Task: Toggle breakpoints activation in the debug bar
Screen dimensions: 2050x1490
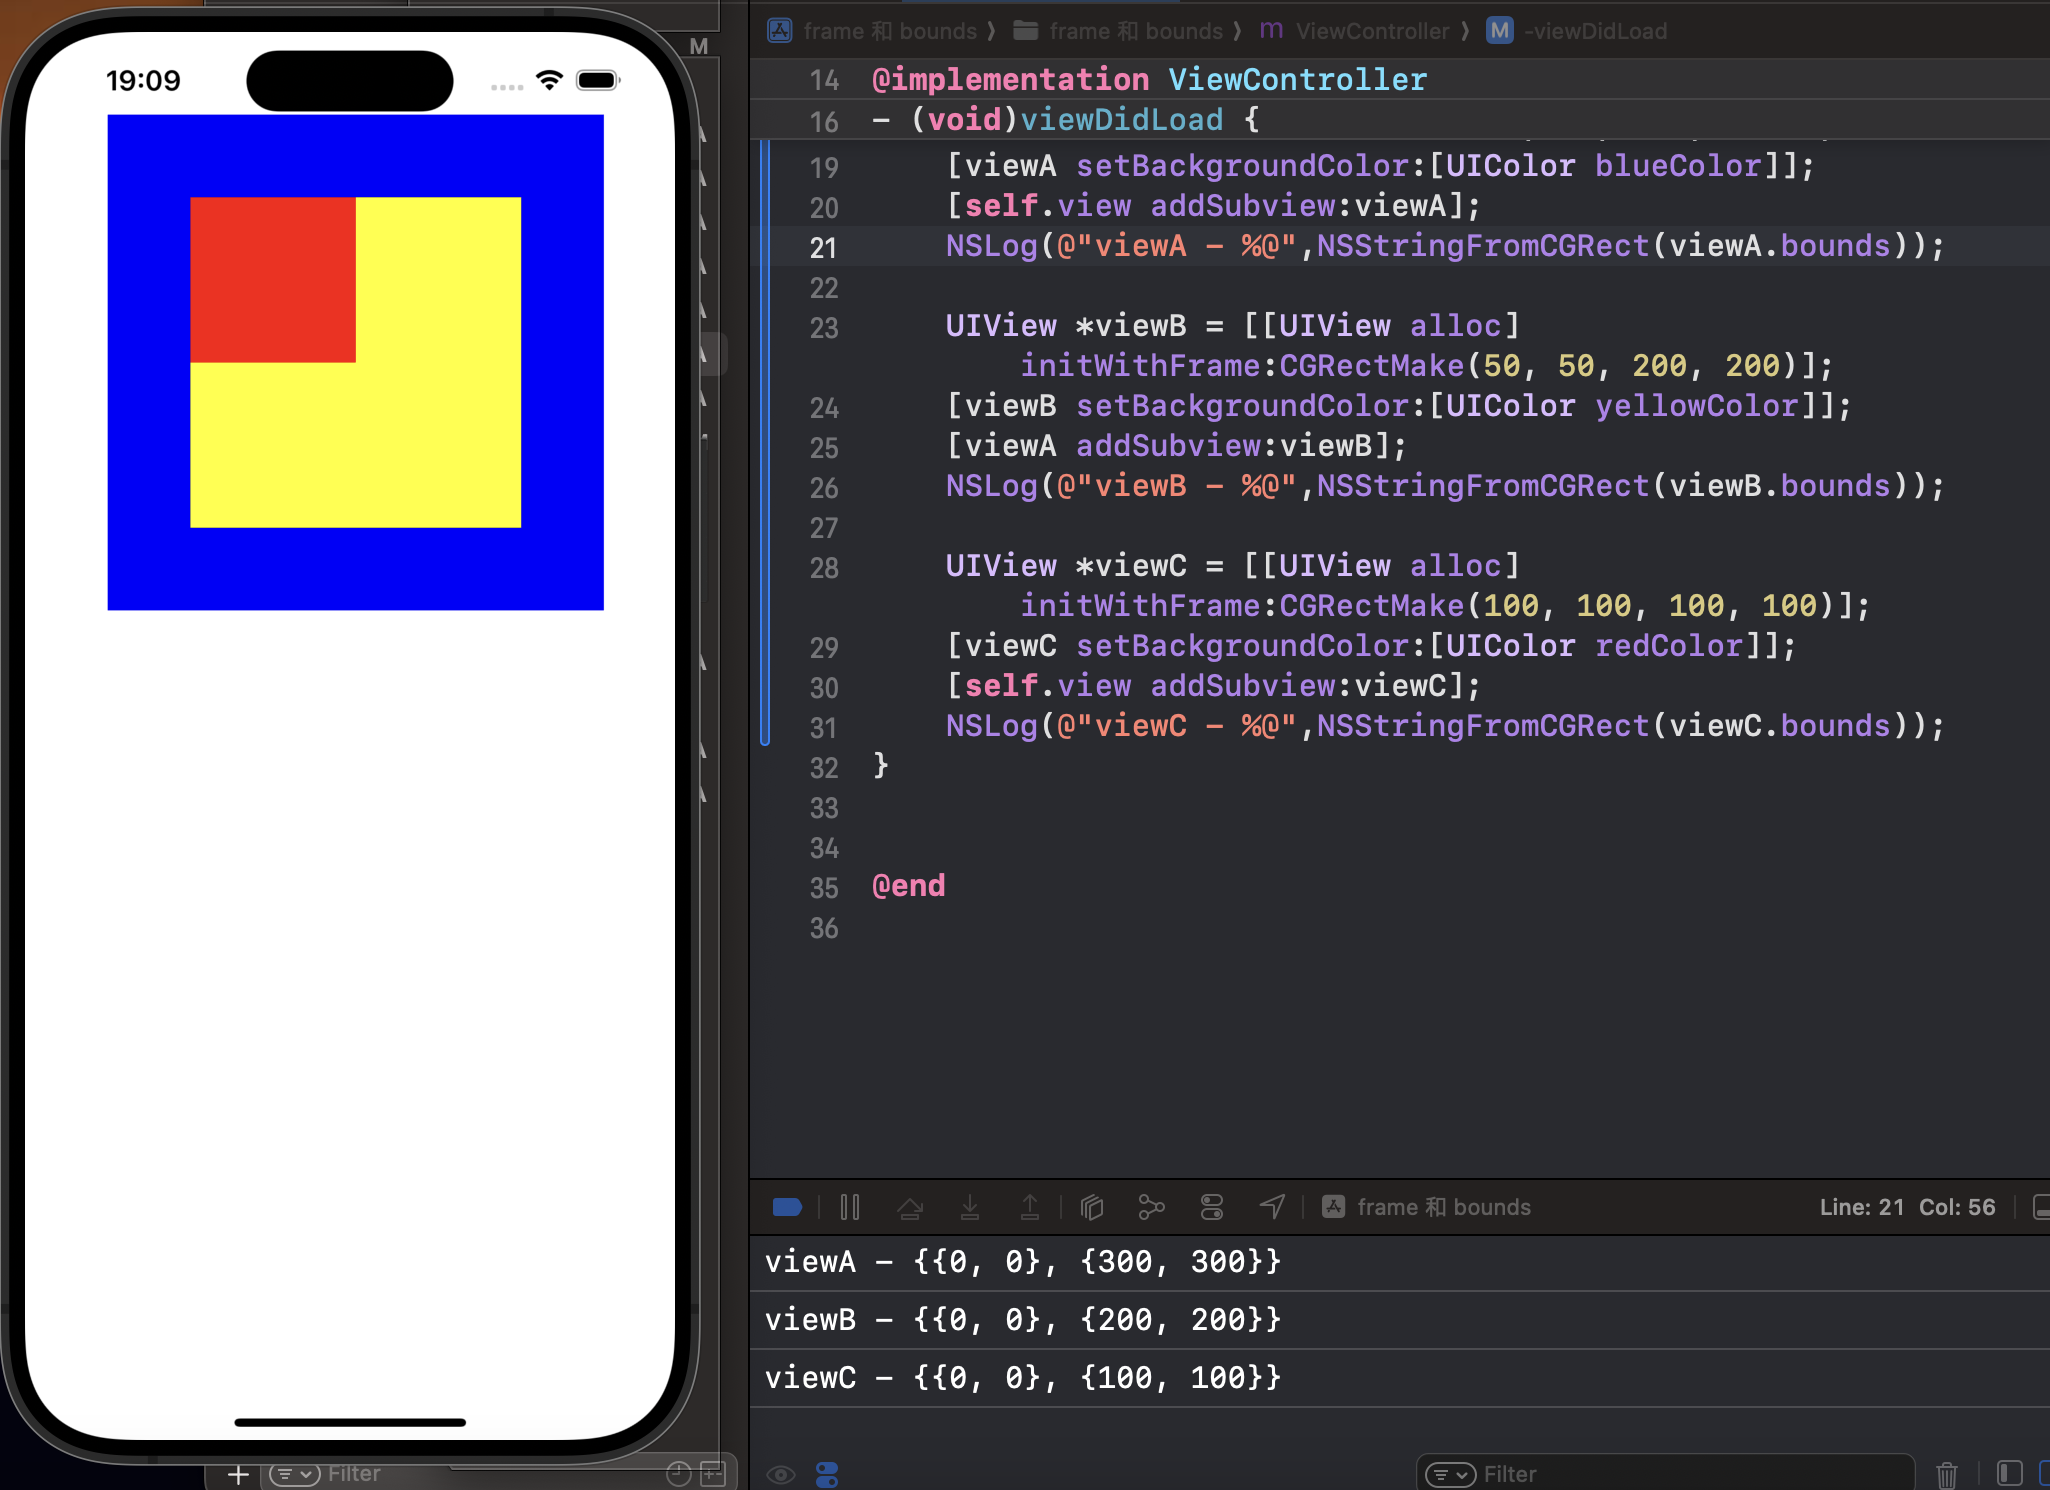Action: point(787,1207)
